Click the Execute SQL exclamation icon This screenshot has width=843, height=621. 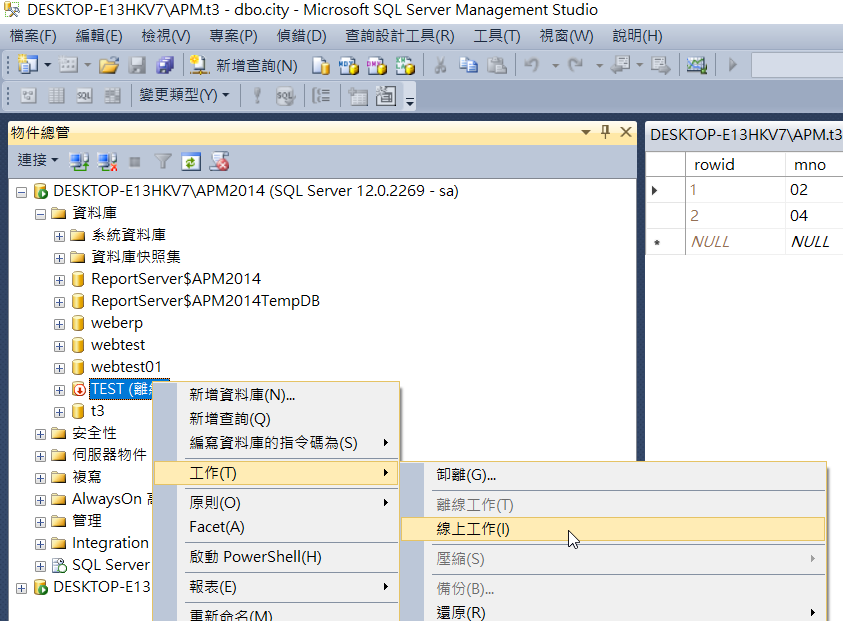click(257, 96)
